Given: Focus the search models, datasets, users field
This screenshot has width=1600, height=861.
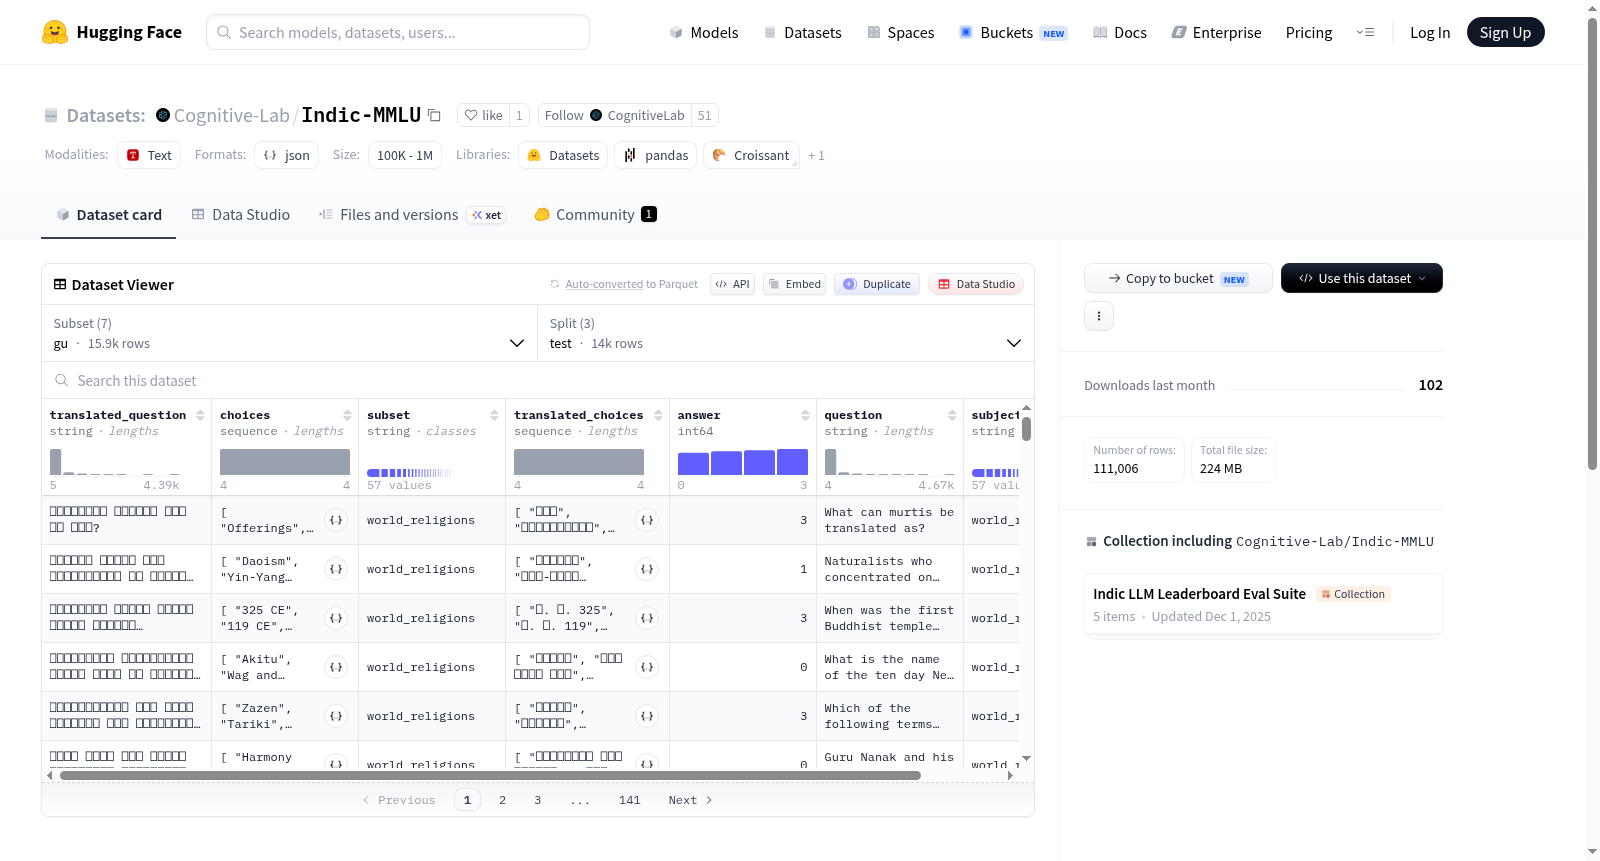Looking at the screenshot, I should pyautogui.click(x=398, y=32).
